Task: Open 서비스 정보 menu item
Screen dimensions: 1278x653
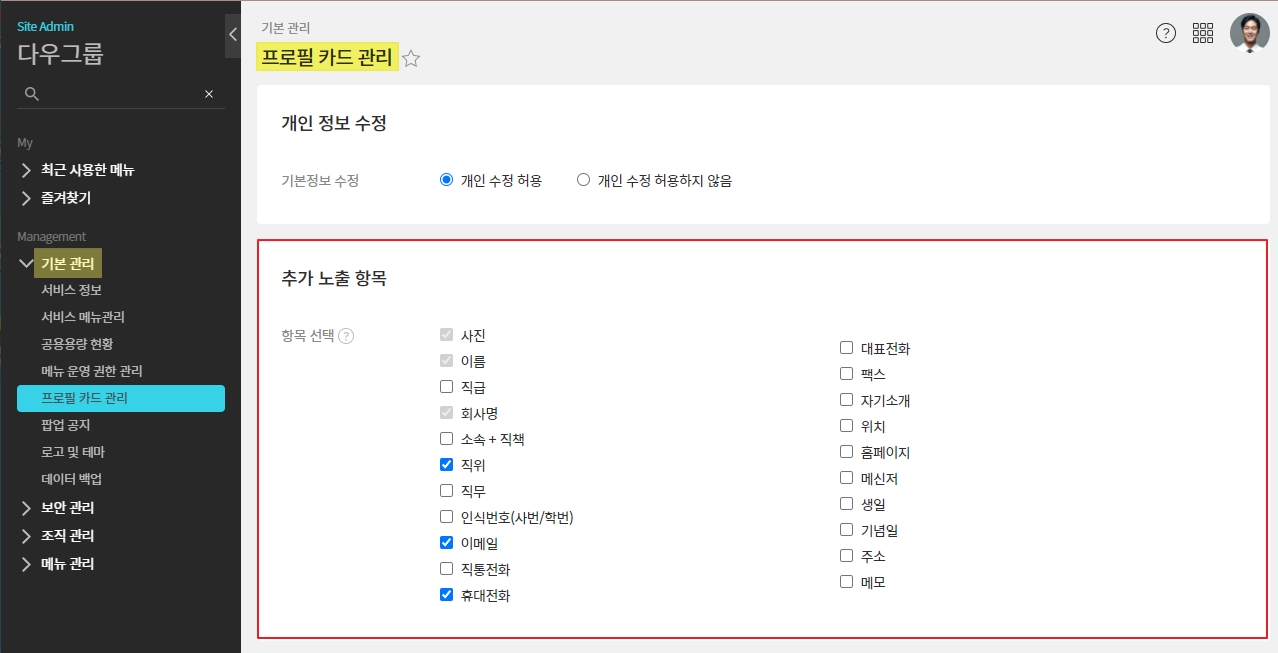Action: 71,290
